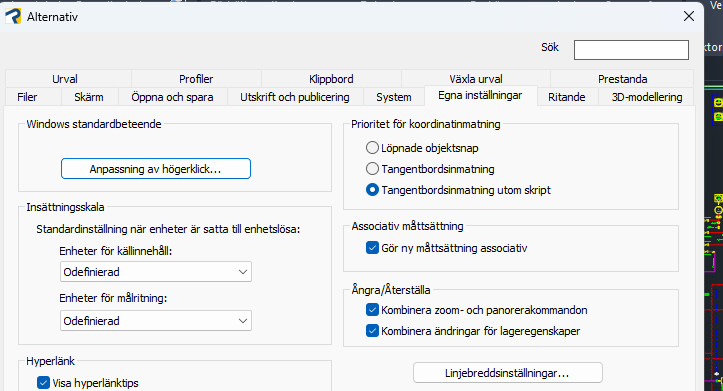723x391 pixels.
Task: Open Enheter för källinnehåll dropdown
Action: [156, 272]
